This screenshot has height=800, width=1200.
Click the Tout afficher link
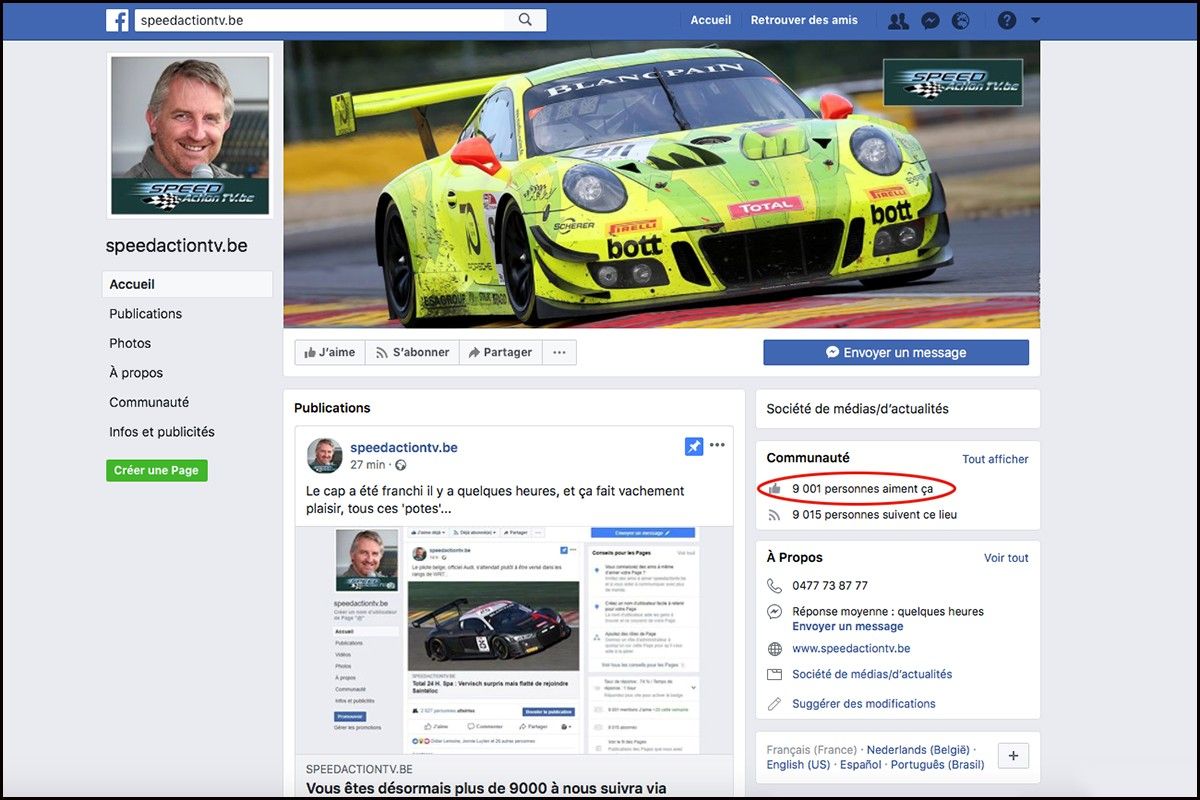tap(995, 459)
